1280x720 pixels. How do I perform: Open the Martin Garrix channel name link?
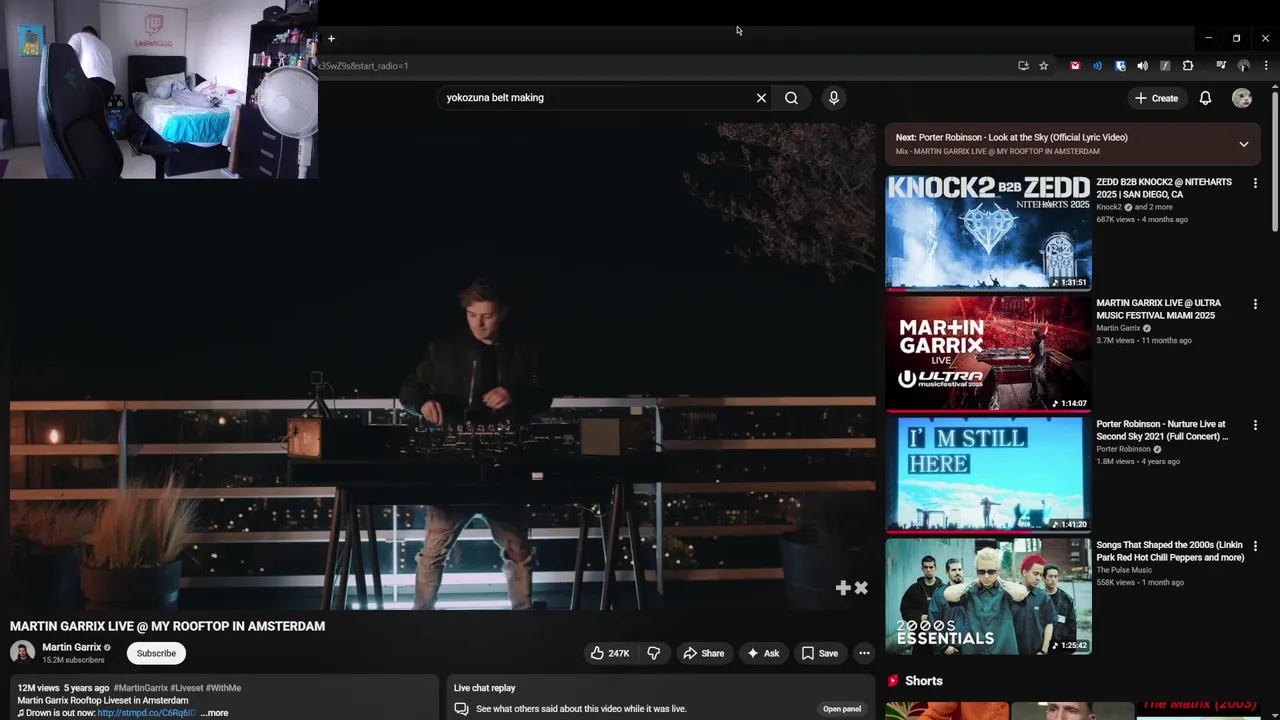(x=71, y=647)
